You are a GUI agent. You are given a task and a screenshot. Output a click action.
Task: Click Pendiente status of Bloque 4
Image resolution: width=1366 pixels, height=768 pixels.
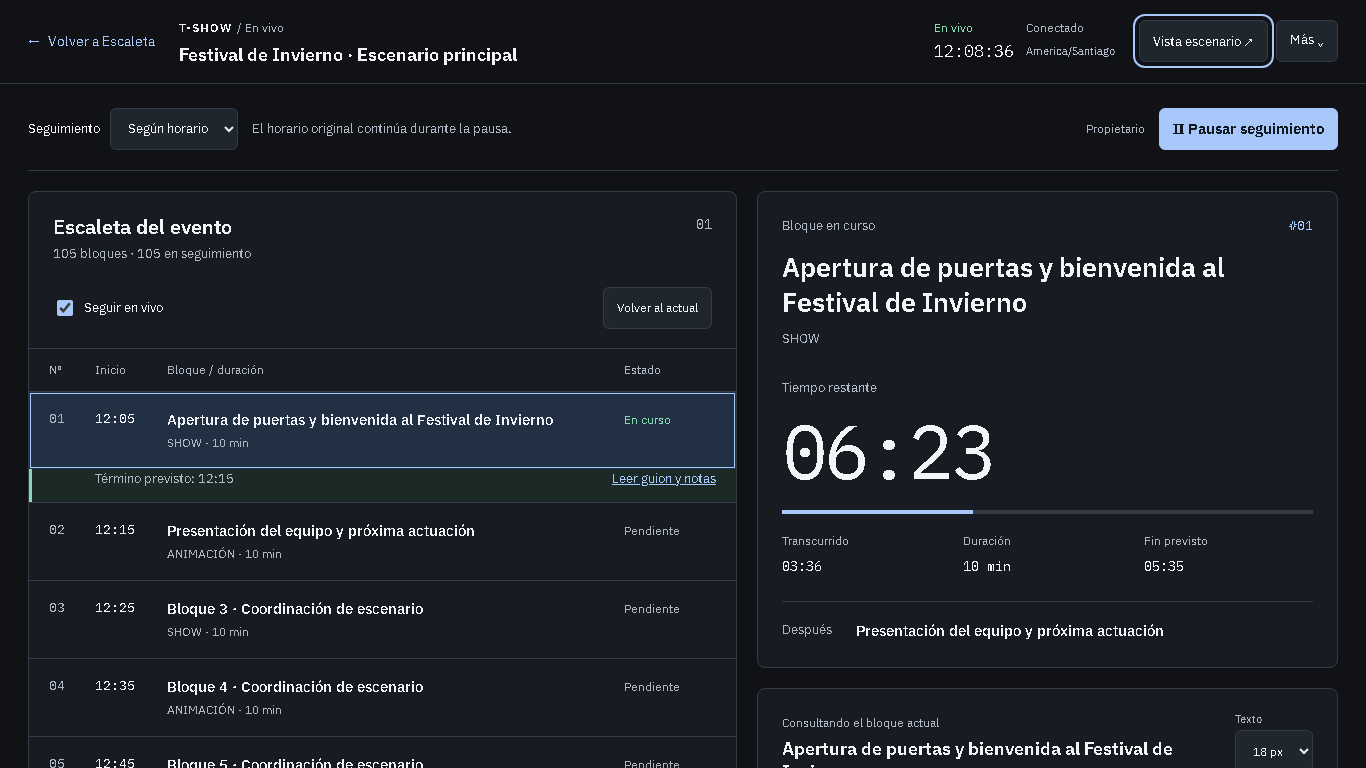(652, 687)
